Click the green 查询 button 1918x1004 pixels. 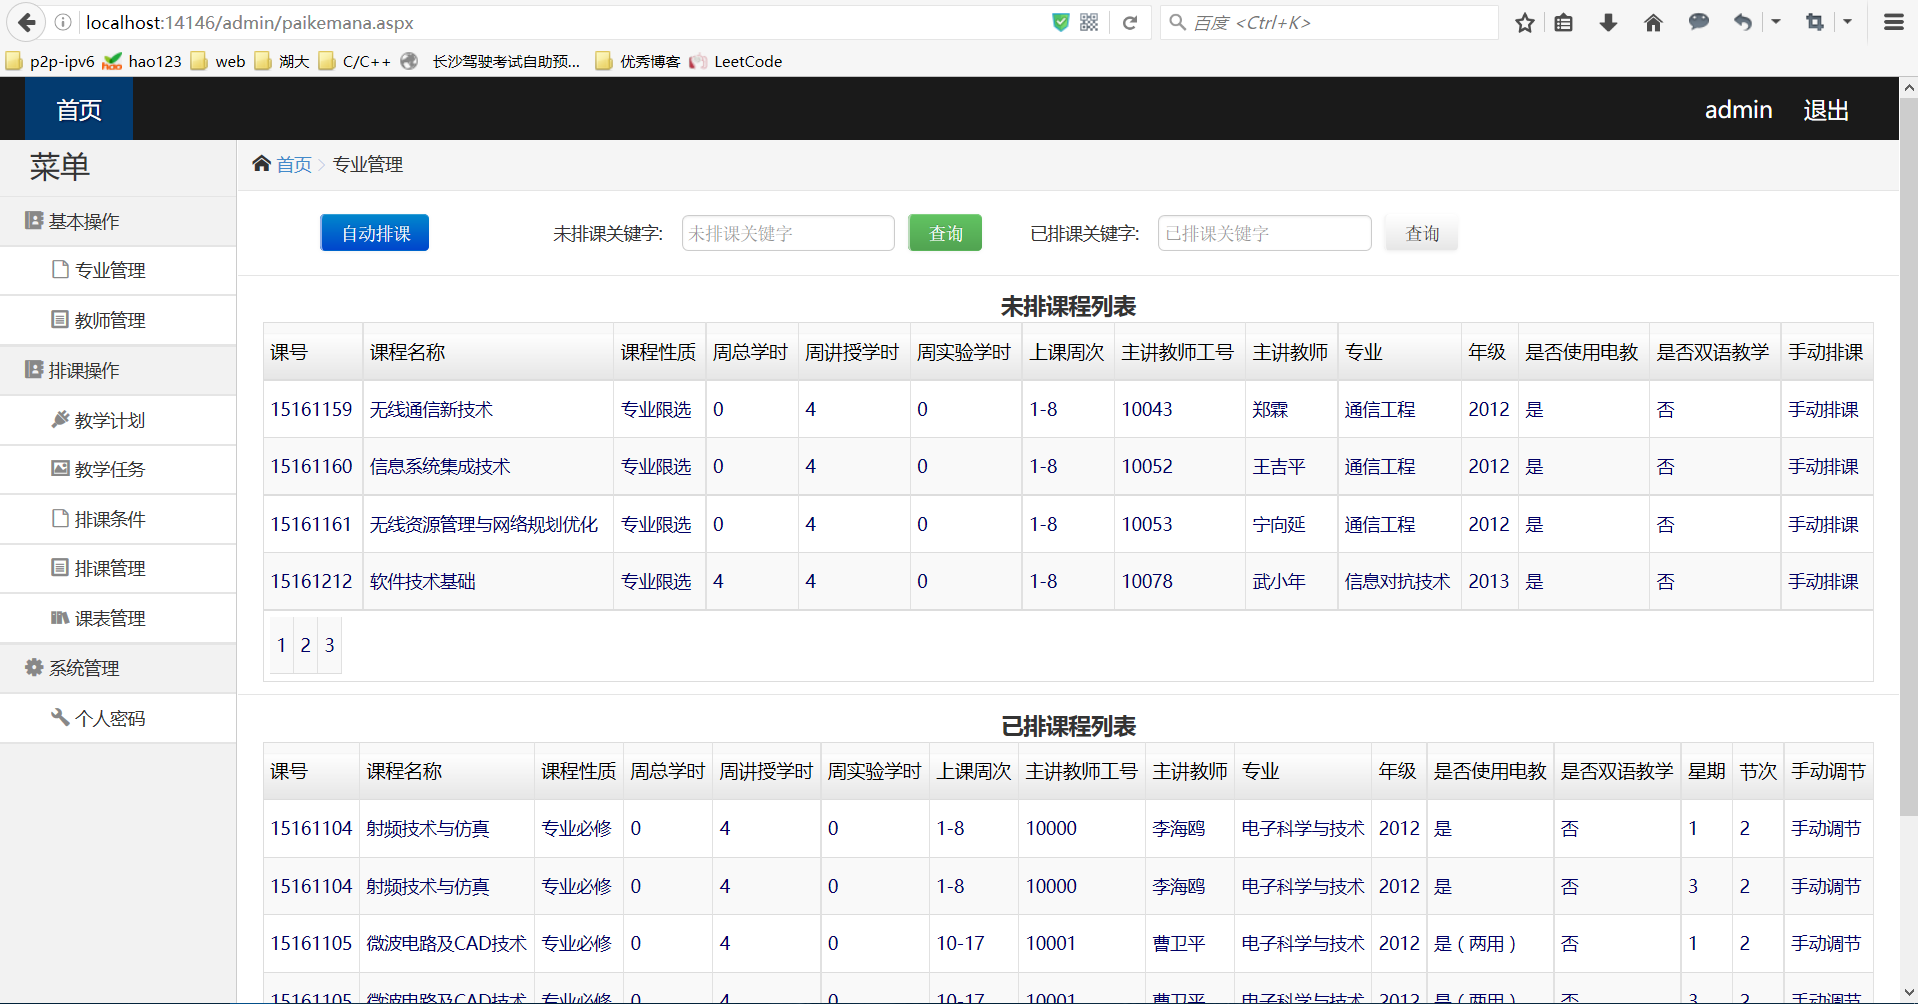point(945,233)
